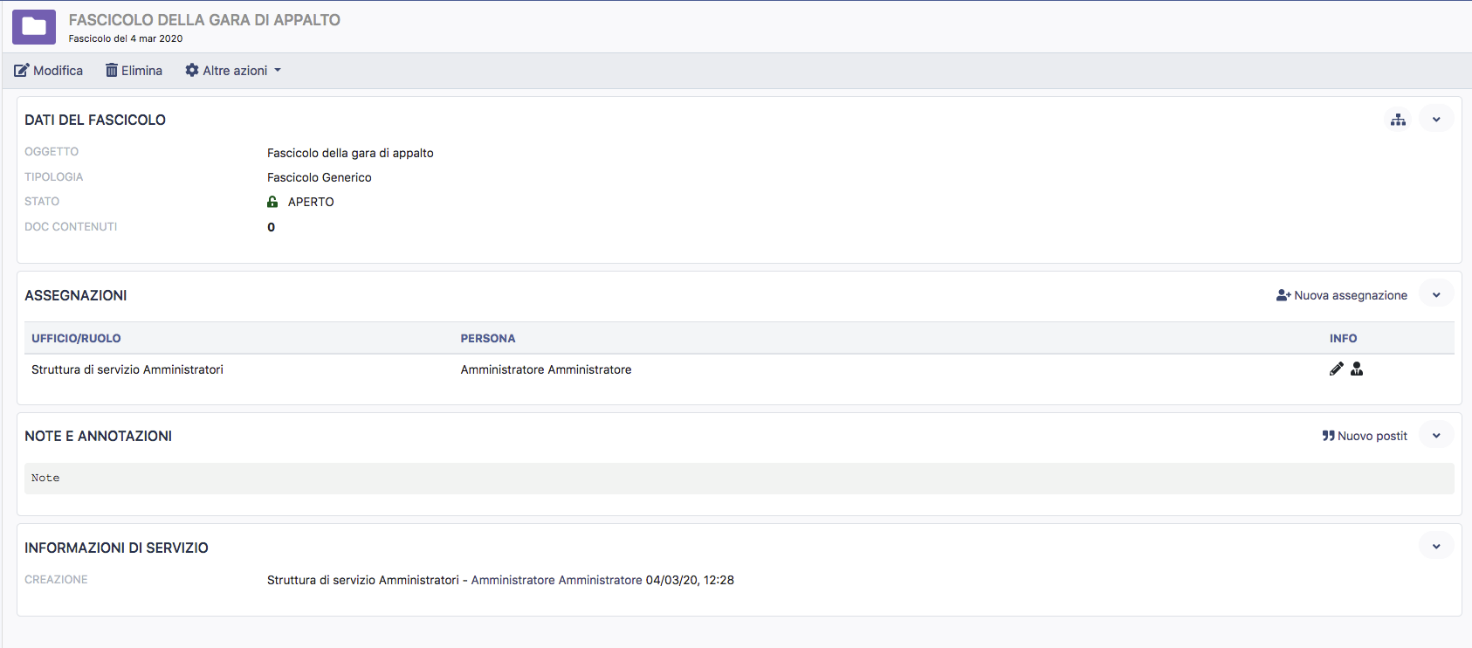
Task: Click the purple folder icon in header
Action: pos(34,26)
